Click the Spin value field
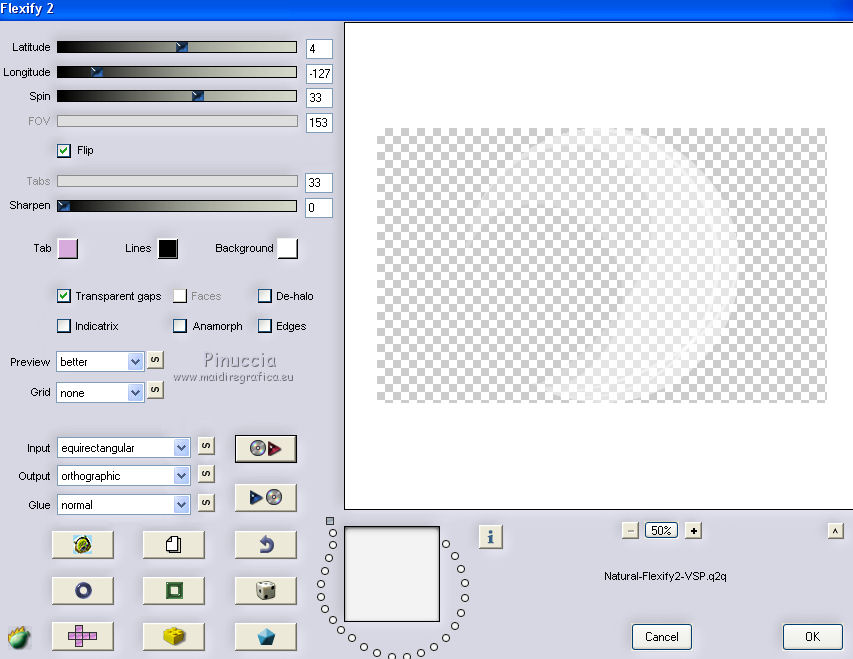Viewport: 853px width, 659px height. pyautogui.click(x=319, y=98)
